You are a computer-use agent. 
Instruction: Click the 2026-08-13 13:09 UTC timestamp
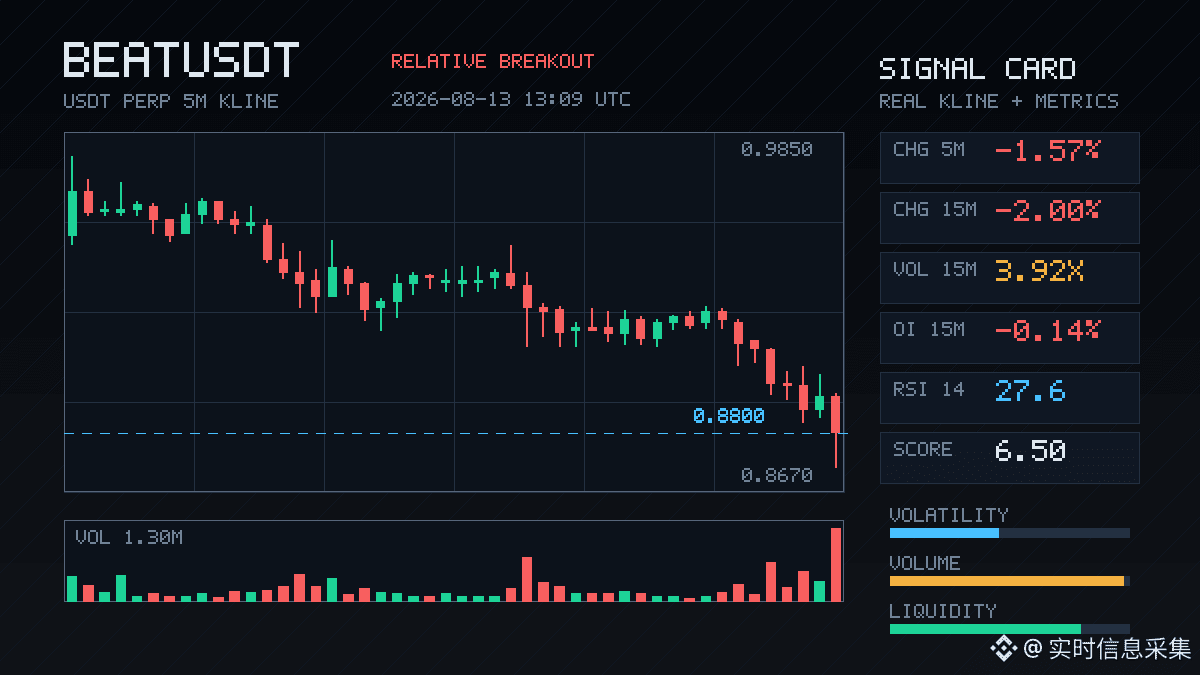tap(511, 99)
